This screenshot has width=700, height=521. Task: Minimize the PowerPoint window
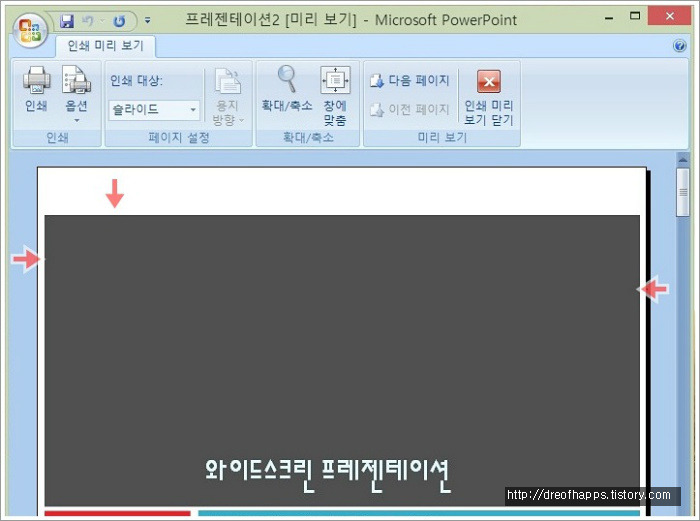pos(609,18)
